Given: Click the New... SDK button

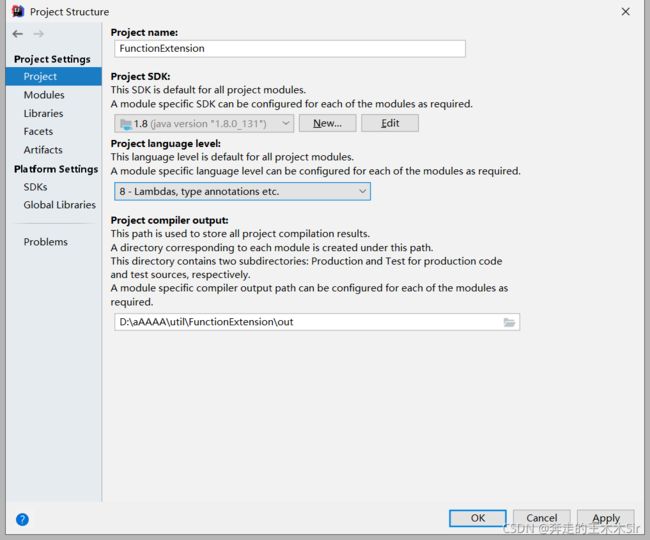Looking at the screenshot, I should pos(327,123).
